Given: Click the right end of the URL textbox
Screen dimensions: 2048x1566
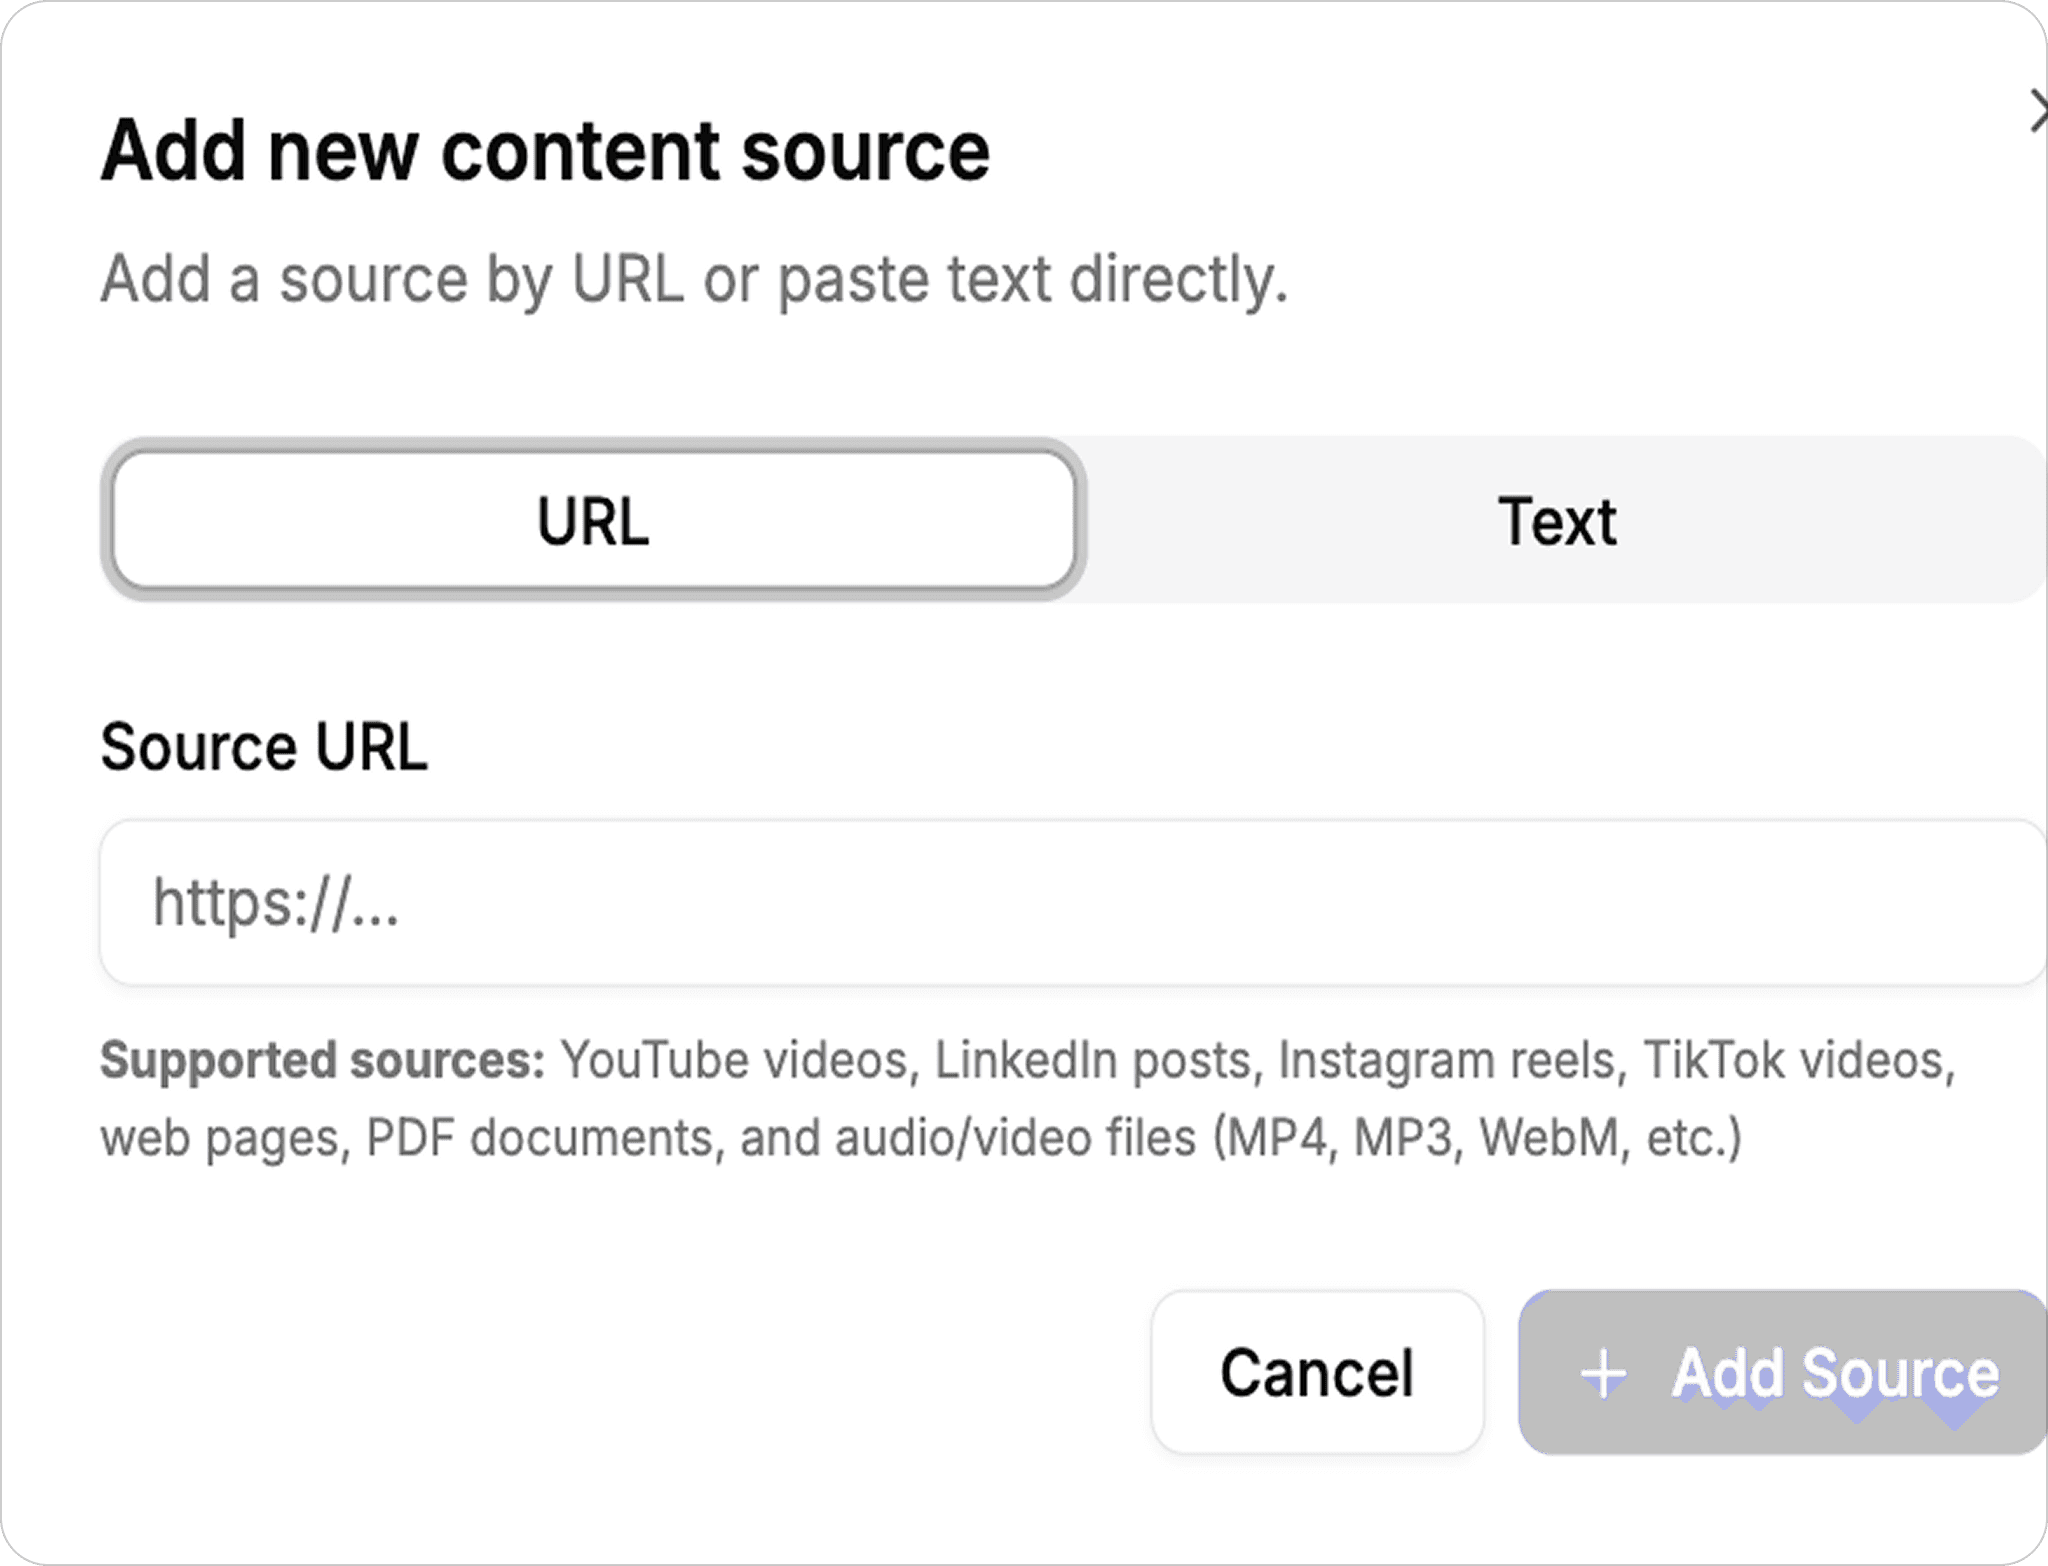Looking at the screenshot, I should tap(1990, 903).
